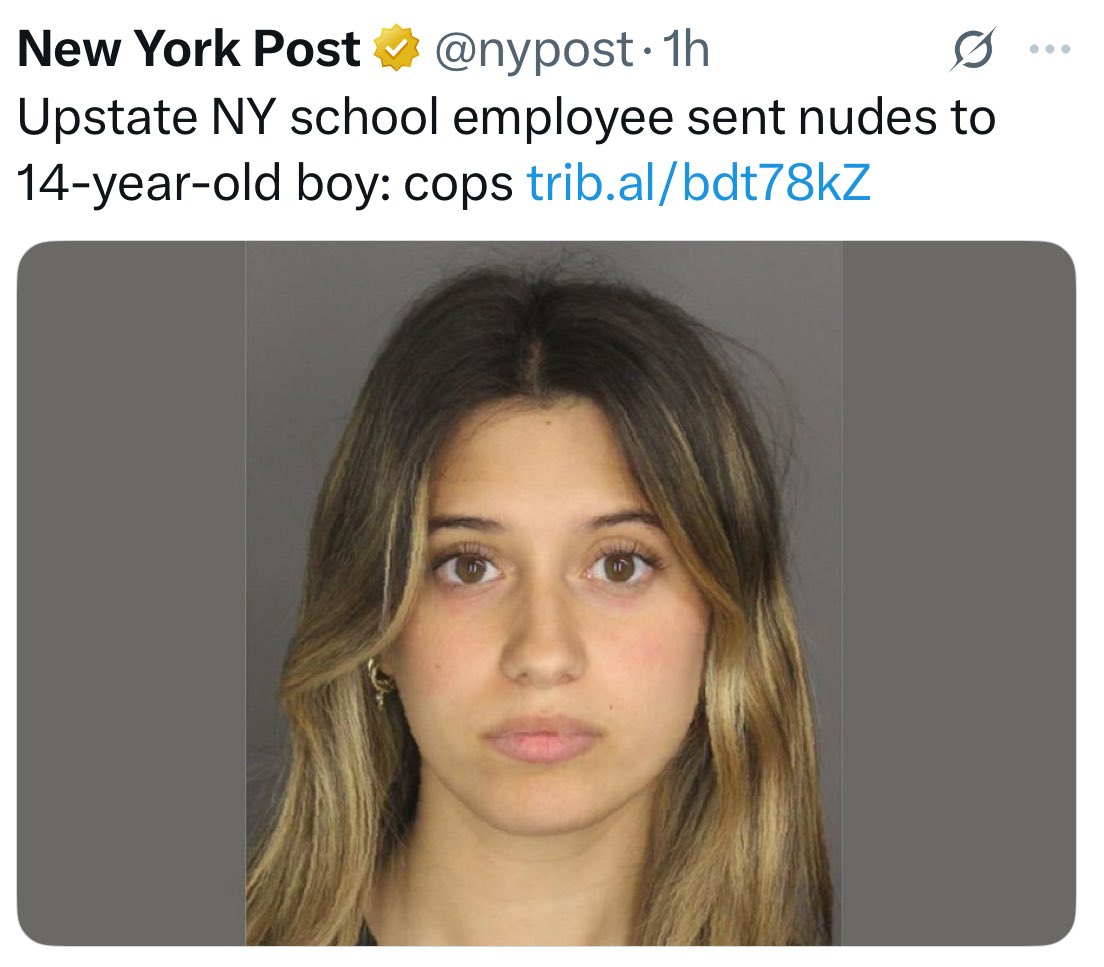1104x967 pixels.
Task: Click the gold verified badge
Action: pos(396,48)
